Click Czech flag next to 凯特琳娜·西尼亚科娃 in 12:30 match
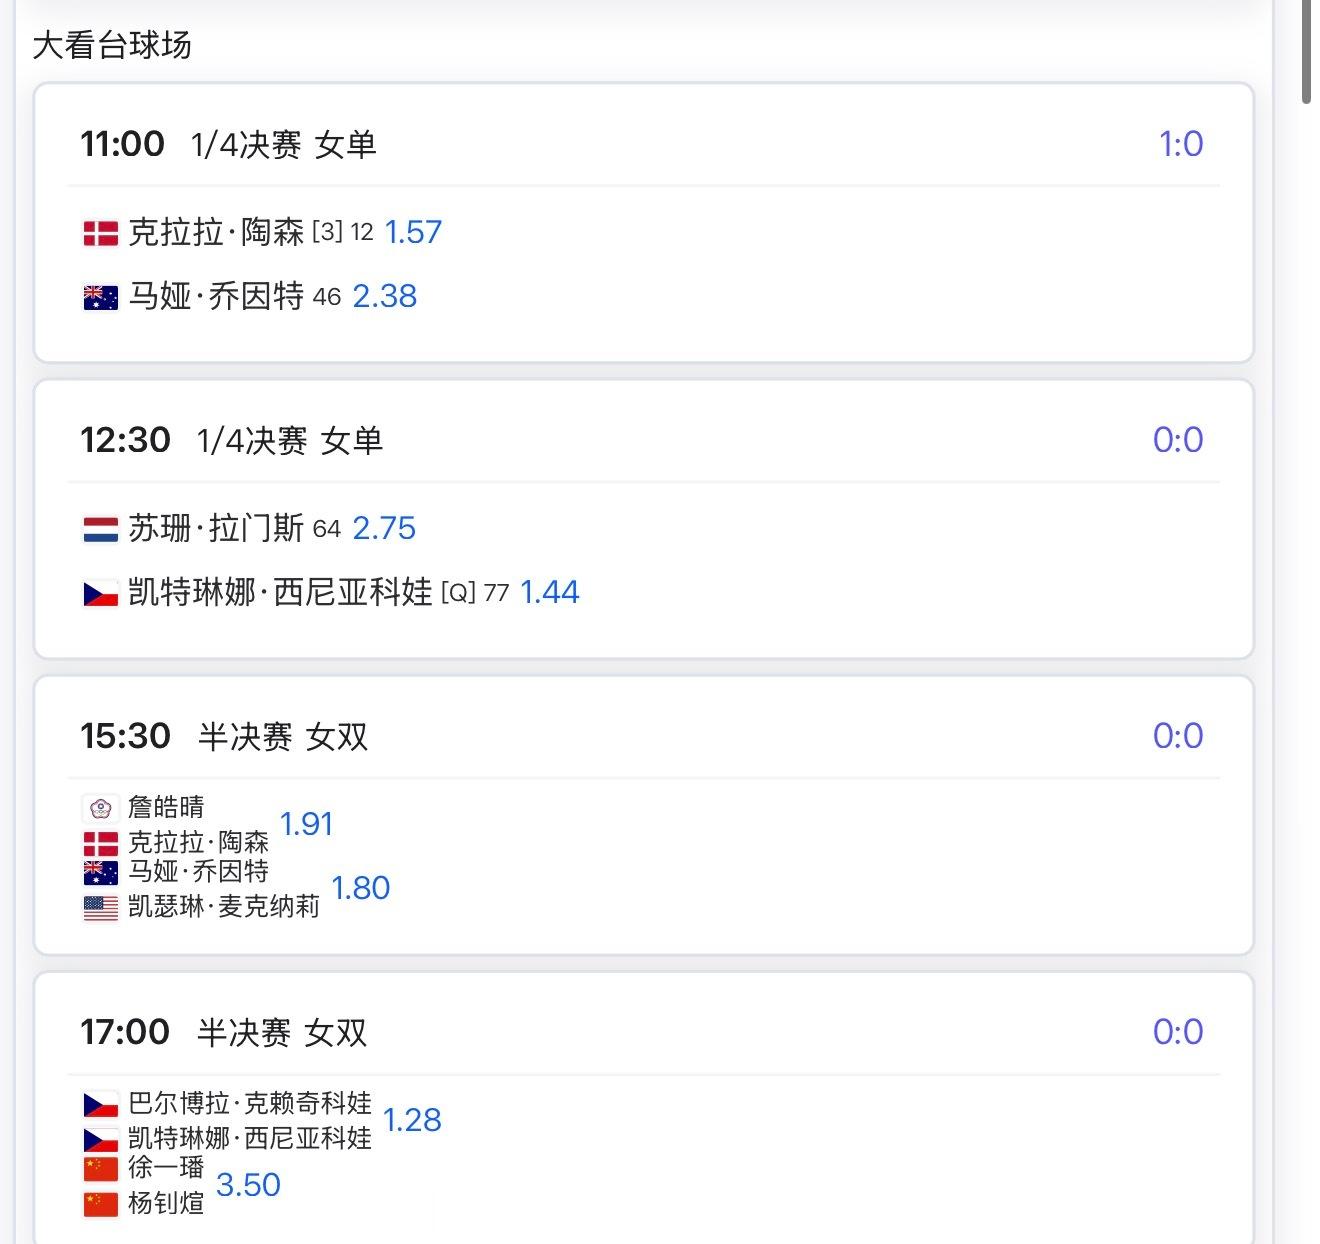The image size is (1320, 1244). 100,593
